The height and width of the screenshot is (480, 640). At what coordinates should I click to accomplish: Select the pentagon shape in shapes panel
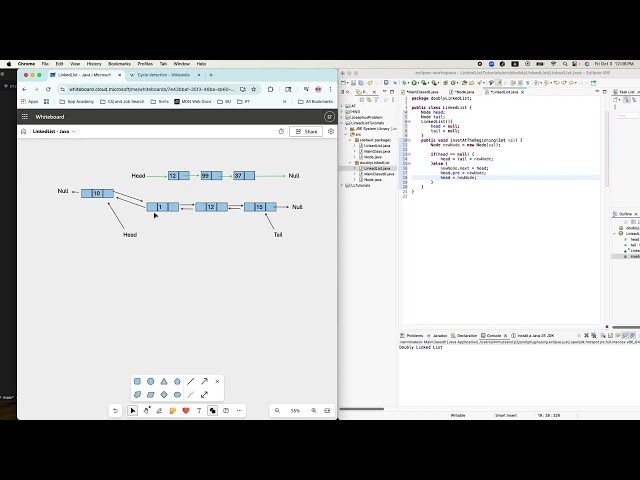click(x=177, y=381)
